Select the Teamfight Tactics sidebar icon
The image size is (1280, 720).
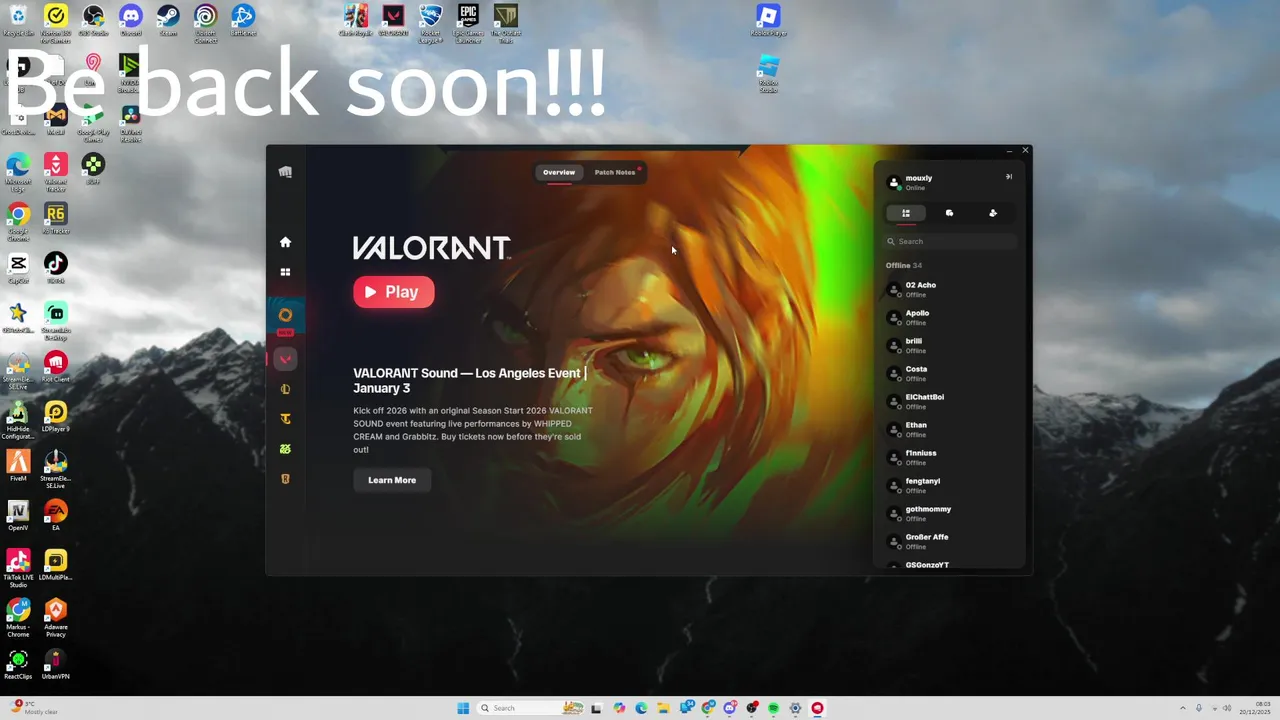point(285,419)
